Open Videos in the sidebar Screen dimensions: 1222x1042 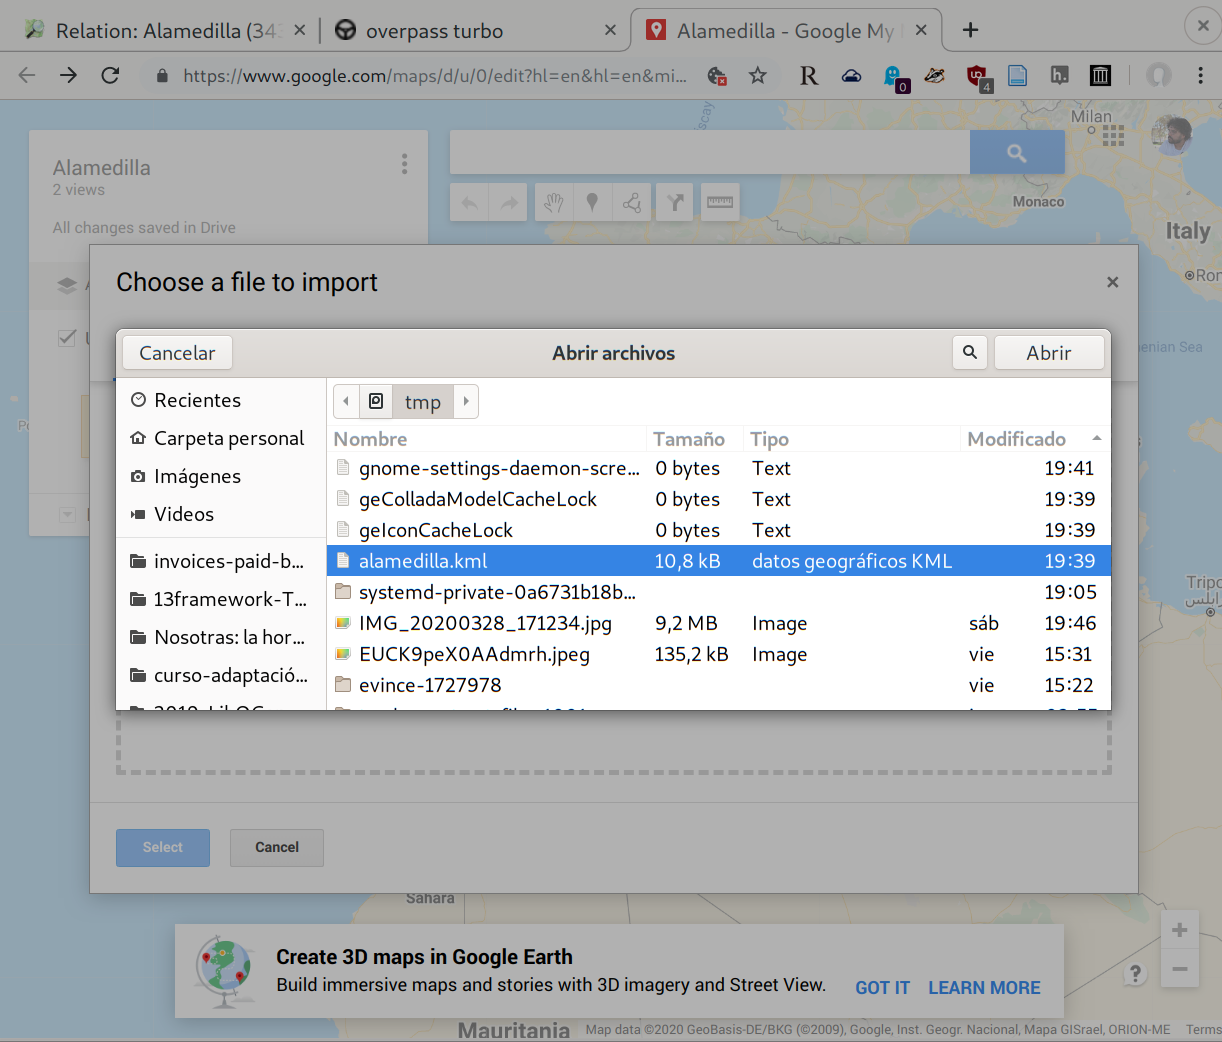click(184, 514)
